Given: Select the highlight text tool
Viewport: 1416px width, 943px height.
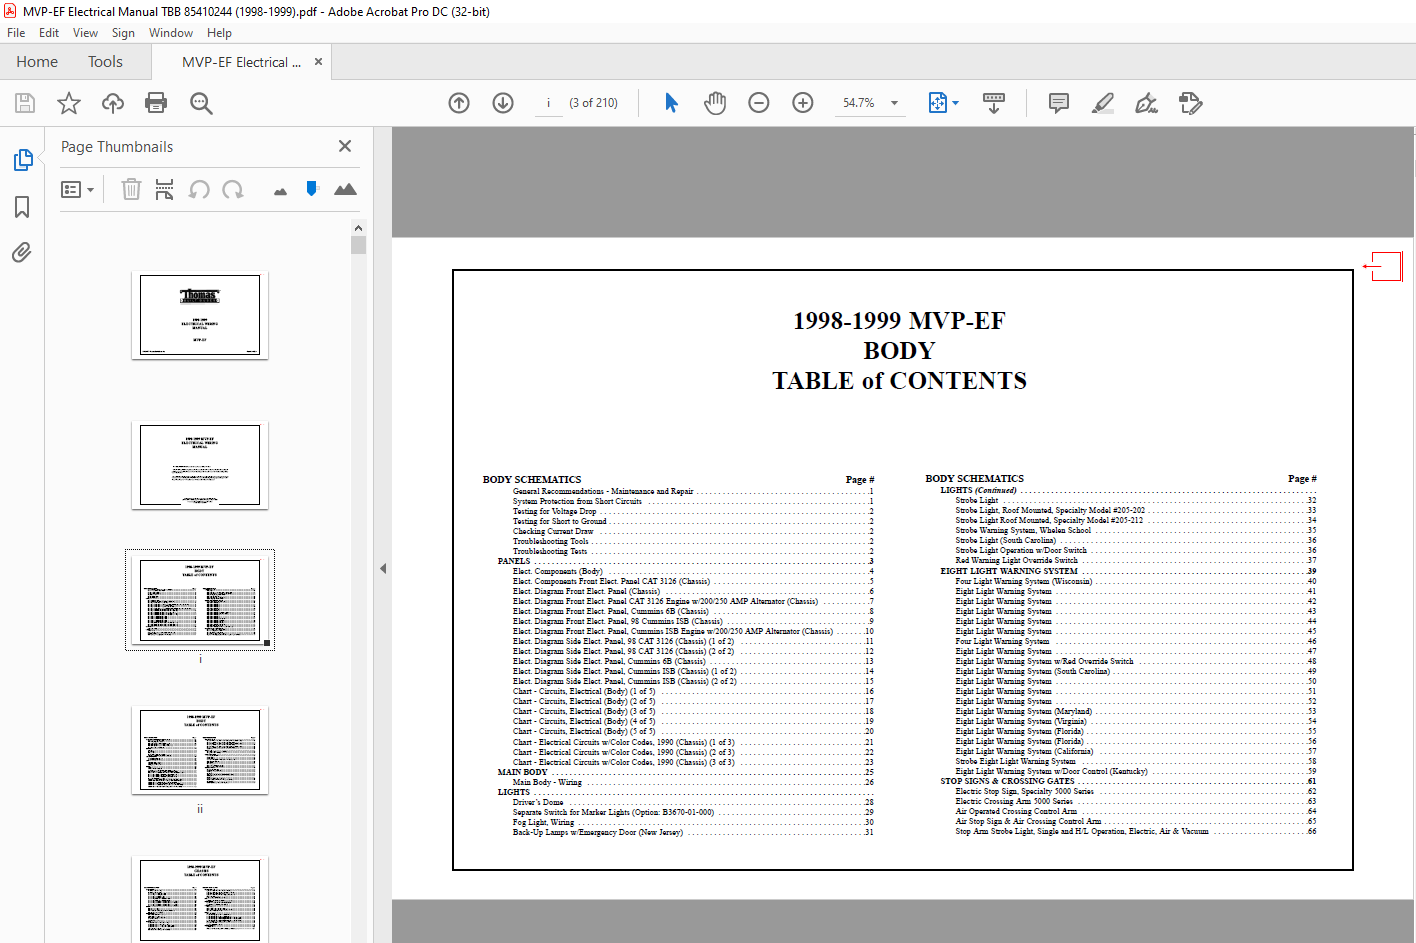Looking at the screenshot, I should click(1103, 103).
